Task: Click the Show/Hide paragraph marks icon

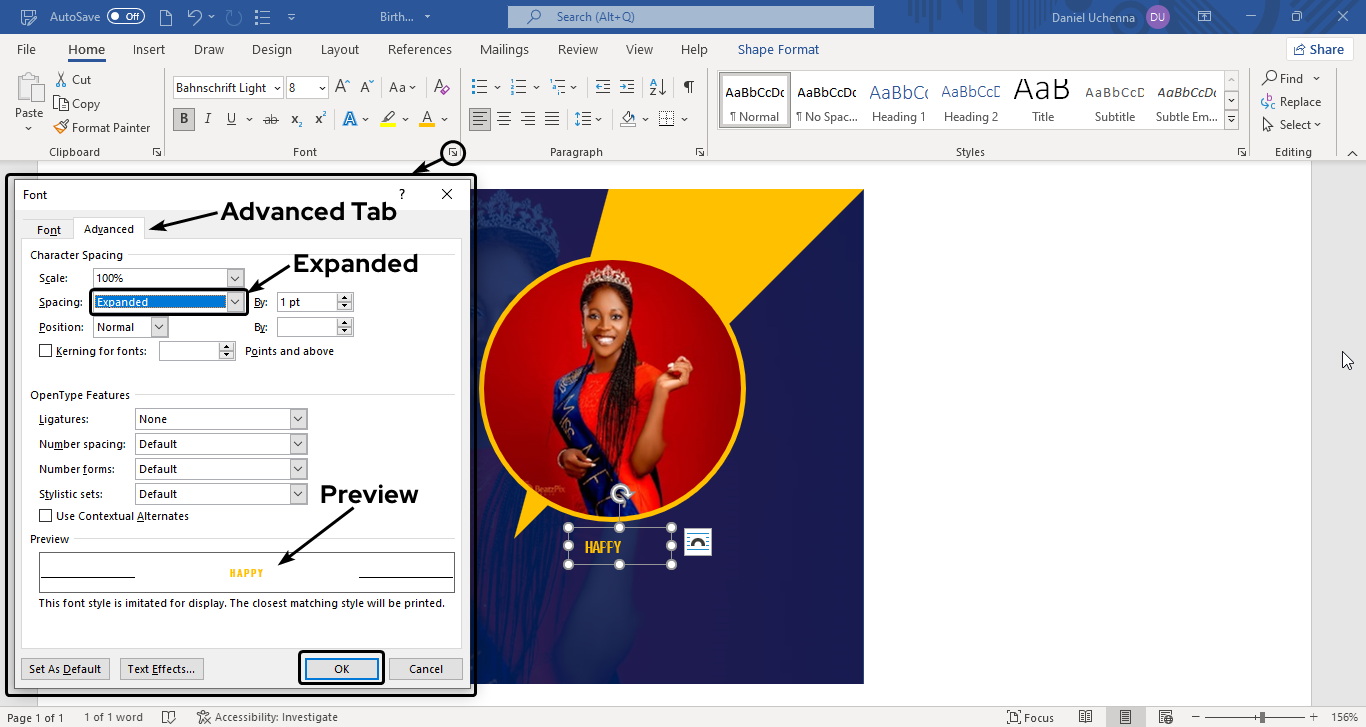Action: coord(689,87)
